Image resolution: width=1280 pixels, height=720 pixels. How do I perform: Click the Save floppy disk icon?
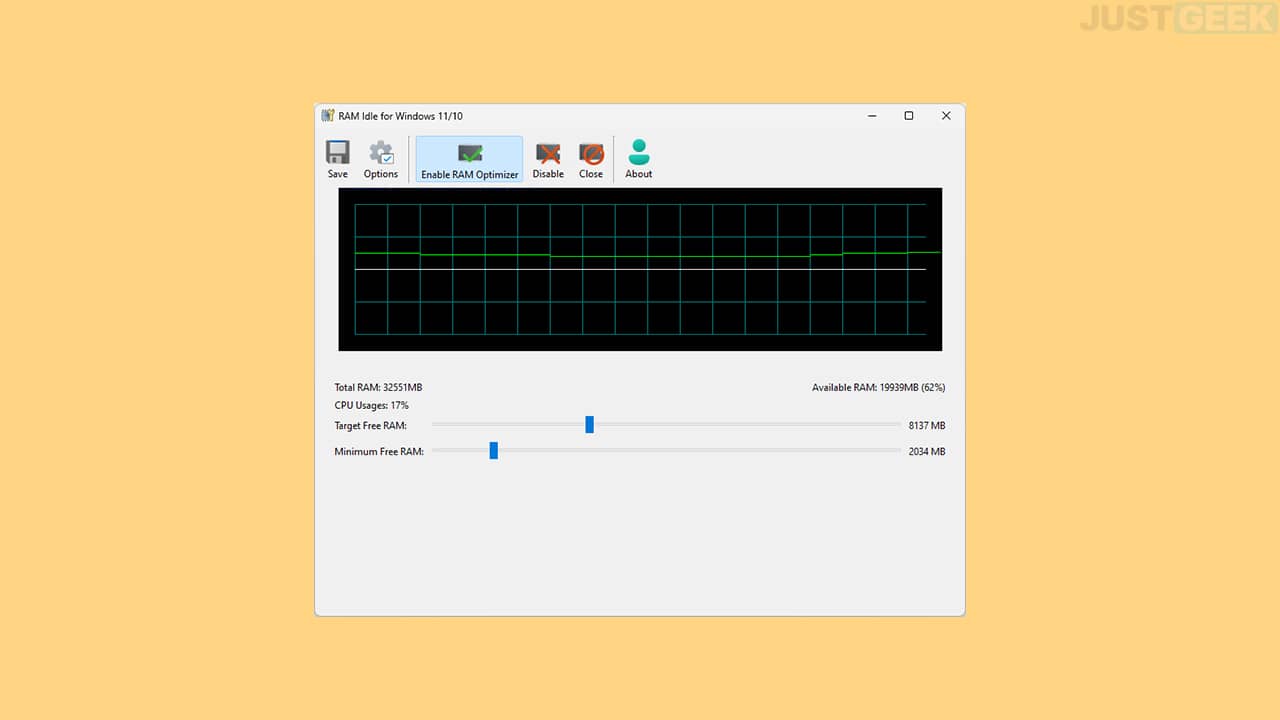click(338, 153)
